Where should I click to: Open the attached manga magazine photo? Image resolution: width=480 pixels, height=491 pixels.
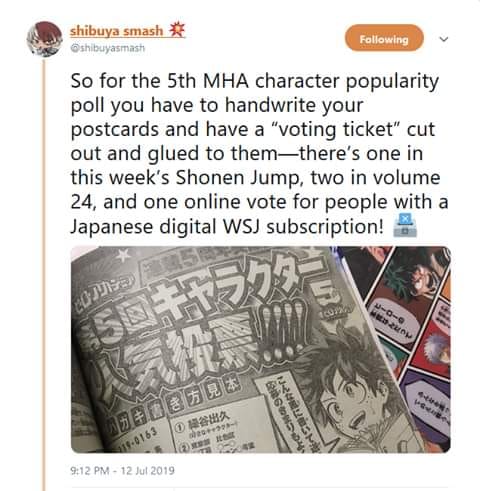click(x=261, y=350)
